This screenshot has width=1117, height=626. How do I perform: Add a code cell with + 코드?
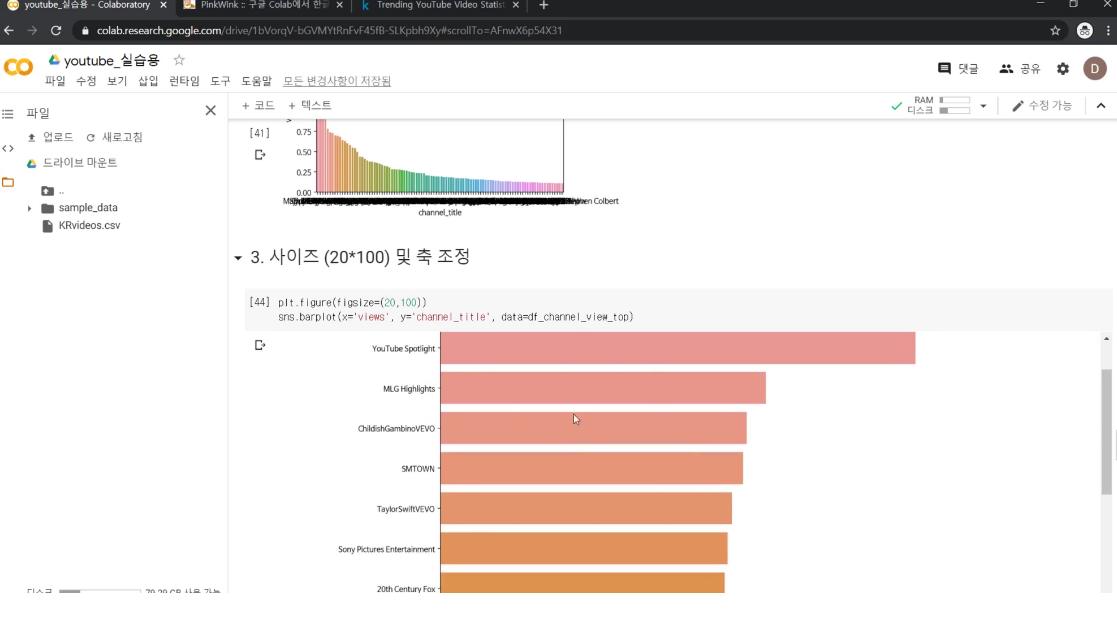point(258,105)
